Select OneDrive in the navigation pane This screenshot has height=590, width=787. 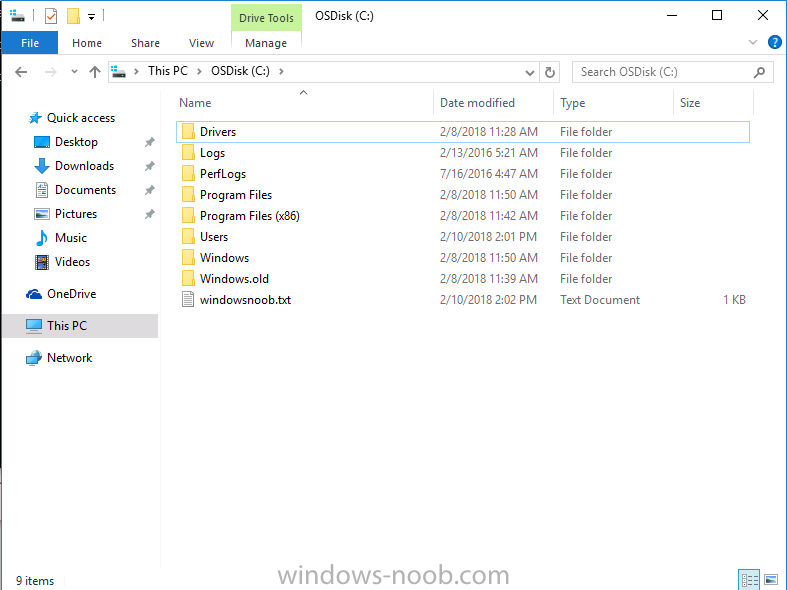(71, 294)
